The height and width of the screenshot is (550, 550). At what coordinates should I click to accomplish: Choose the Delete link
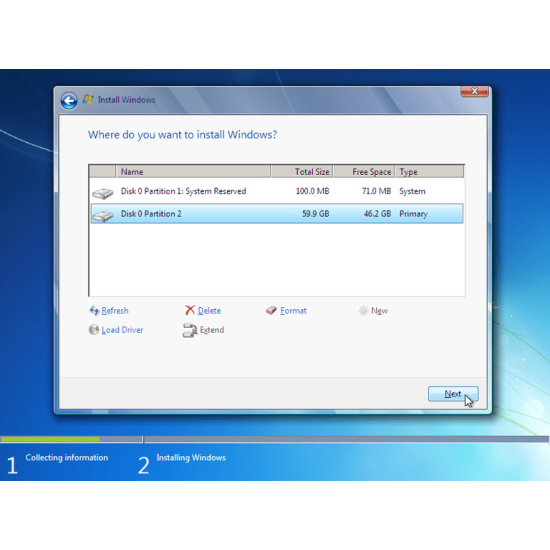pyautogui.click(x=209, y=311)
